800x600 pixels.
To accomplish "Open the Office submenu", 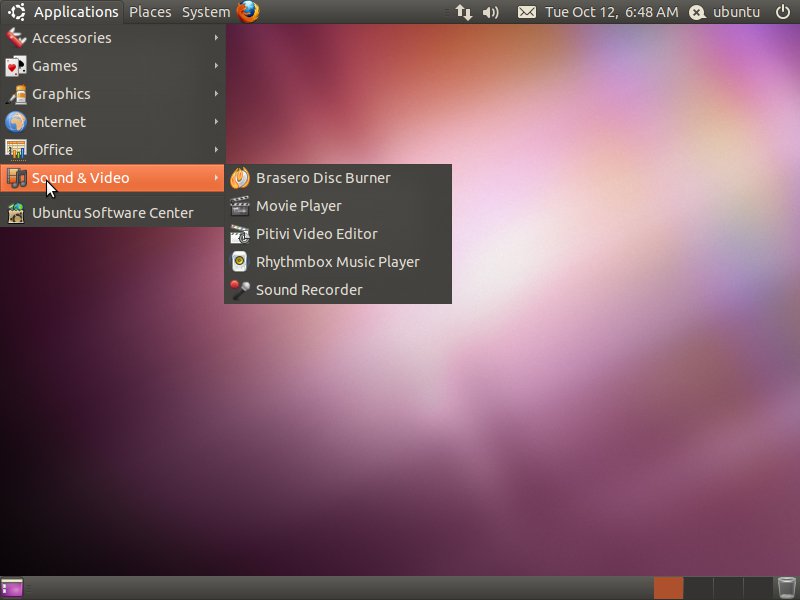I will pyautogui.click(x=112, y=150).
